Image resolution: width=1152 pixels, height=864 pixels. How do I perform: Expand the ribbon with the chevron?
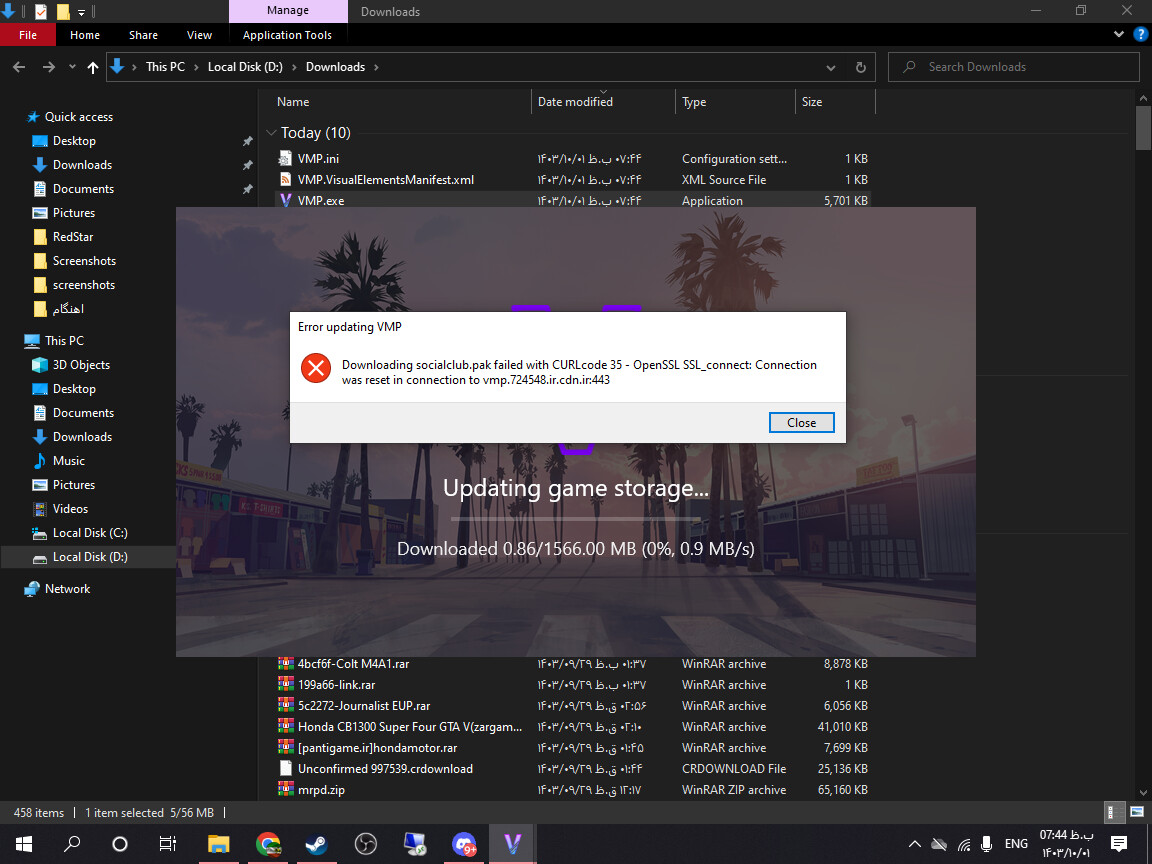(1118, 35)
